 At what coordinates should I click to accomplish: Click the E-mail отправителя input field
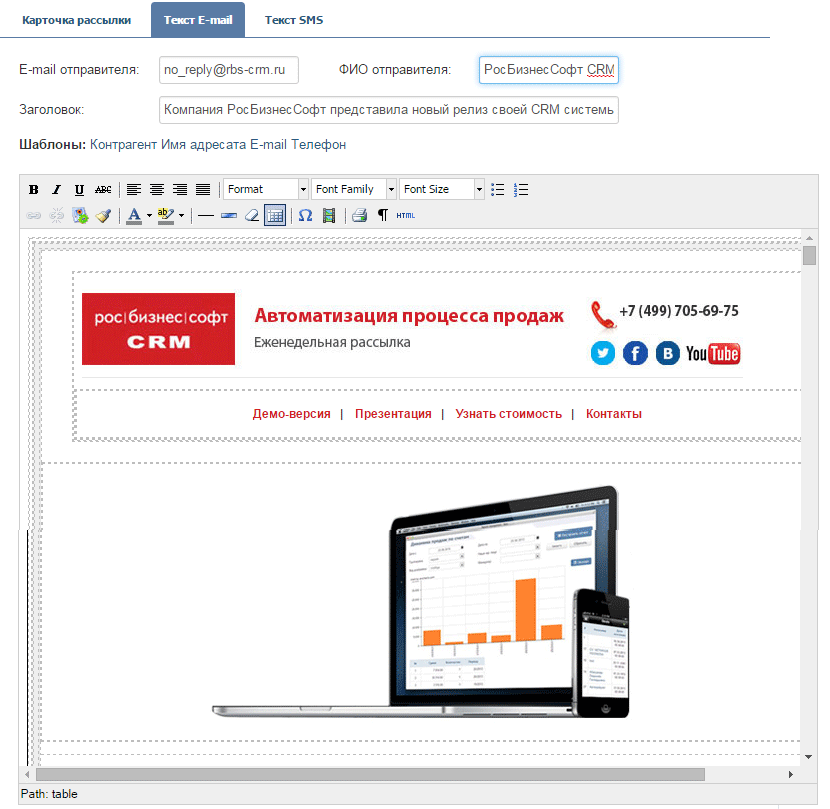pos(228,70)
